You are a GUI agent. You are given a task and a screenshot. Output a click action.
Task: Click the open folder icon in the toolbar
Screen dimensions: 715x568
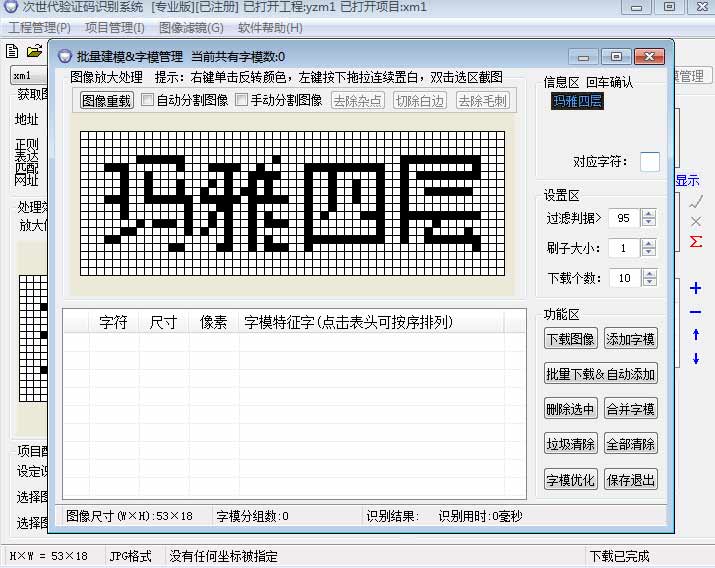pyautogui.click(x=34, y=51)
